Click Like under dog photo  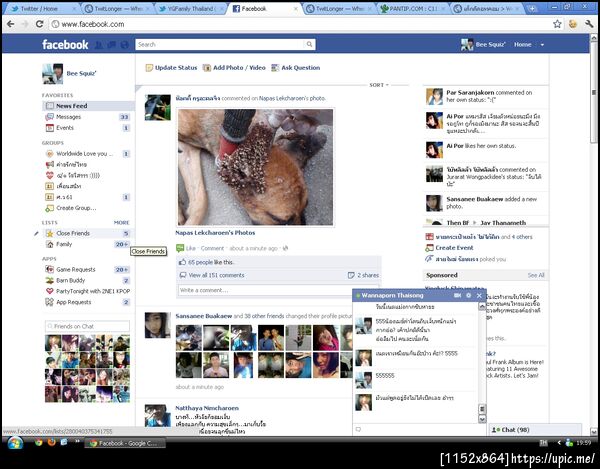(x=191, y=248)
